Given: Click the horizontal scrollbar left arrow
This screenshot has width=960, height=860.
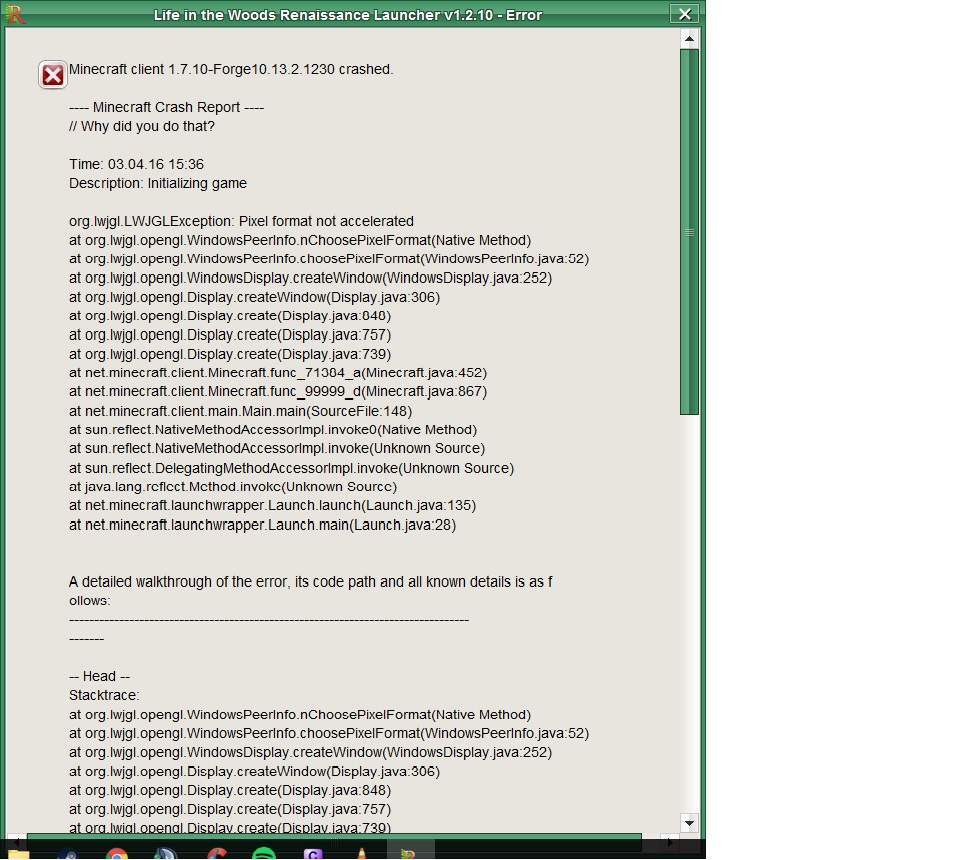Looking at the screenshot, I should point(16,842).
